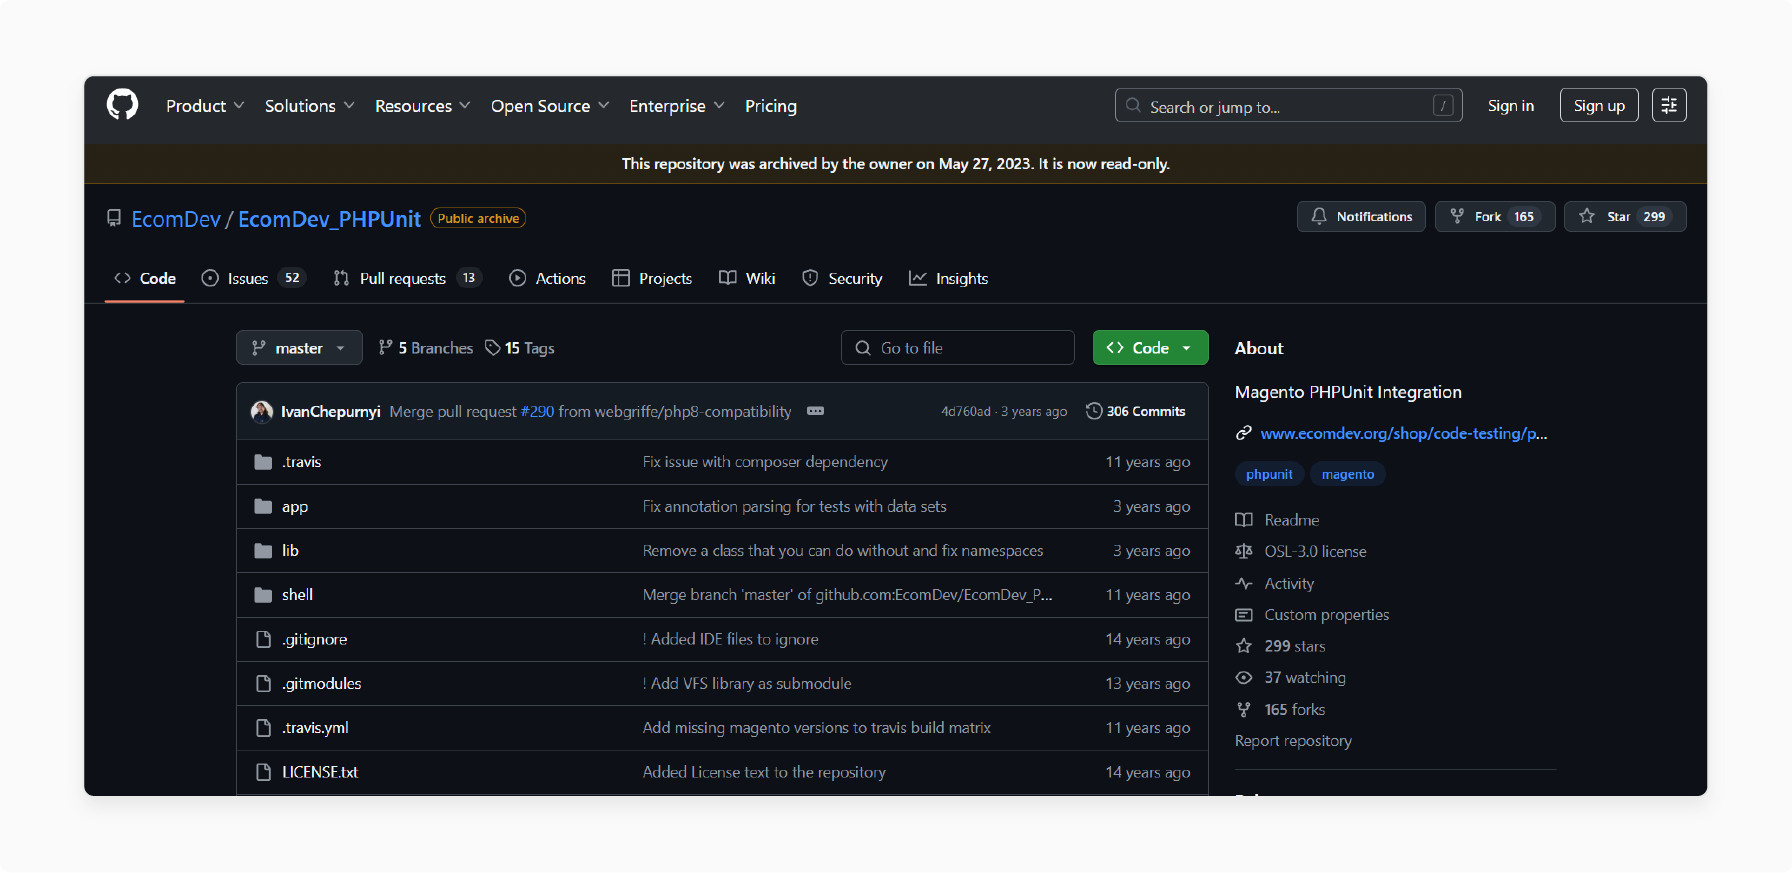Click the stars icon next to 299 stars

(1244, 646)
